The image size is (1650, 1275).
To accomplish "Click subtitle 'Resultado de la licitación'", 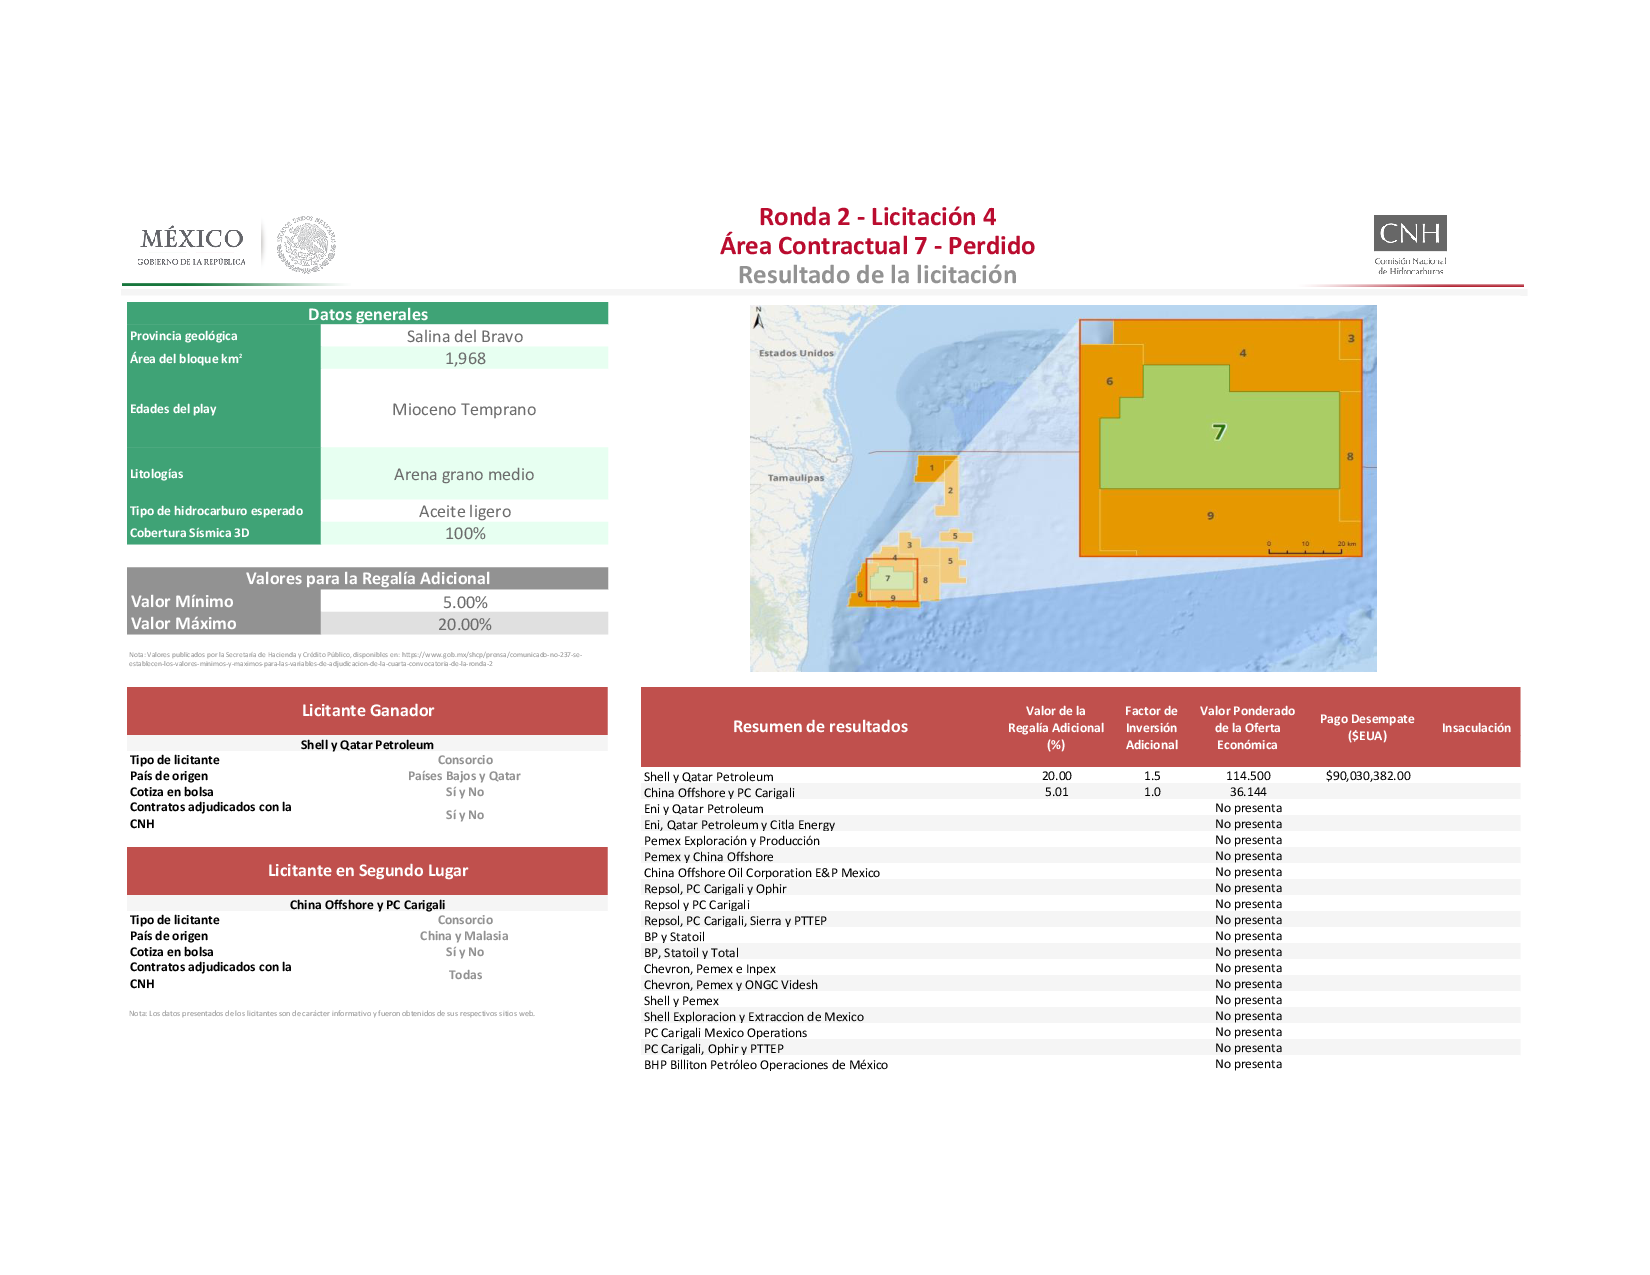I will [877, 275].
